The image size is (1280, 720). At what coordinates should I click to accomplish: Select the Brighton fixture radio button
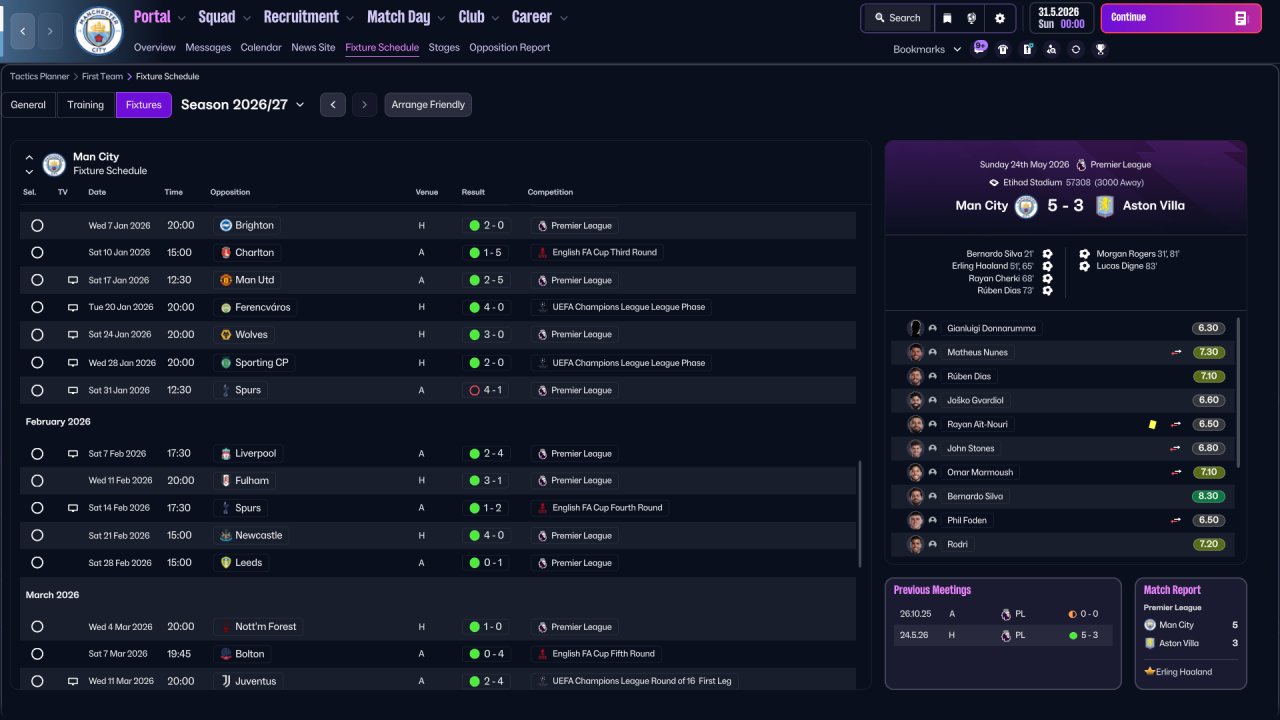37,225
